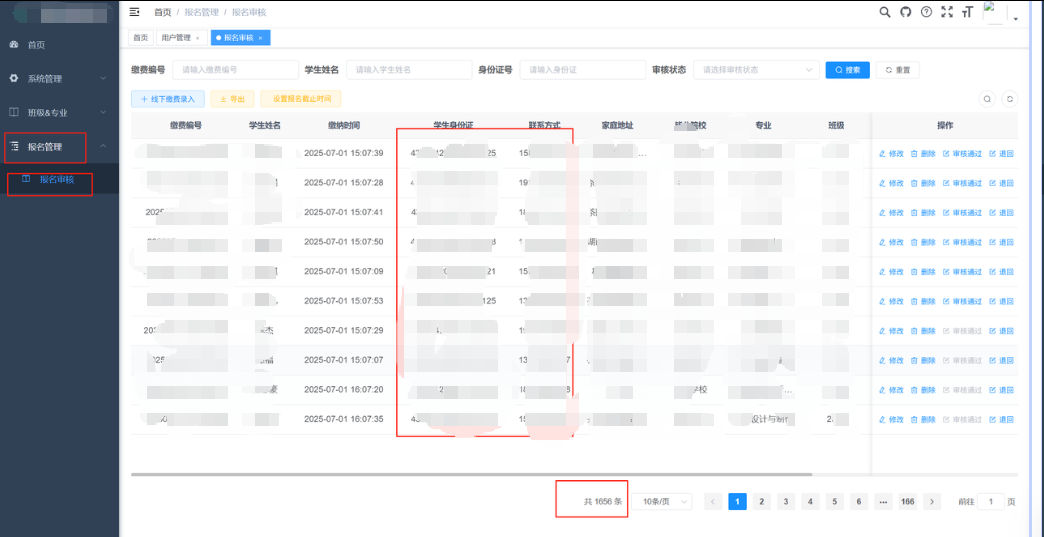This screenshot has width=1044, height=537.
Task: Click the table's horizontal scrollbar
Action: pyautogui.click(x=471, y=474)
